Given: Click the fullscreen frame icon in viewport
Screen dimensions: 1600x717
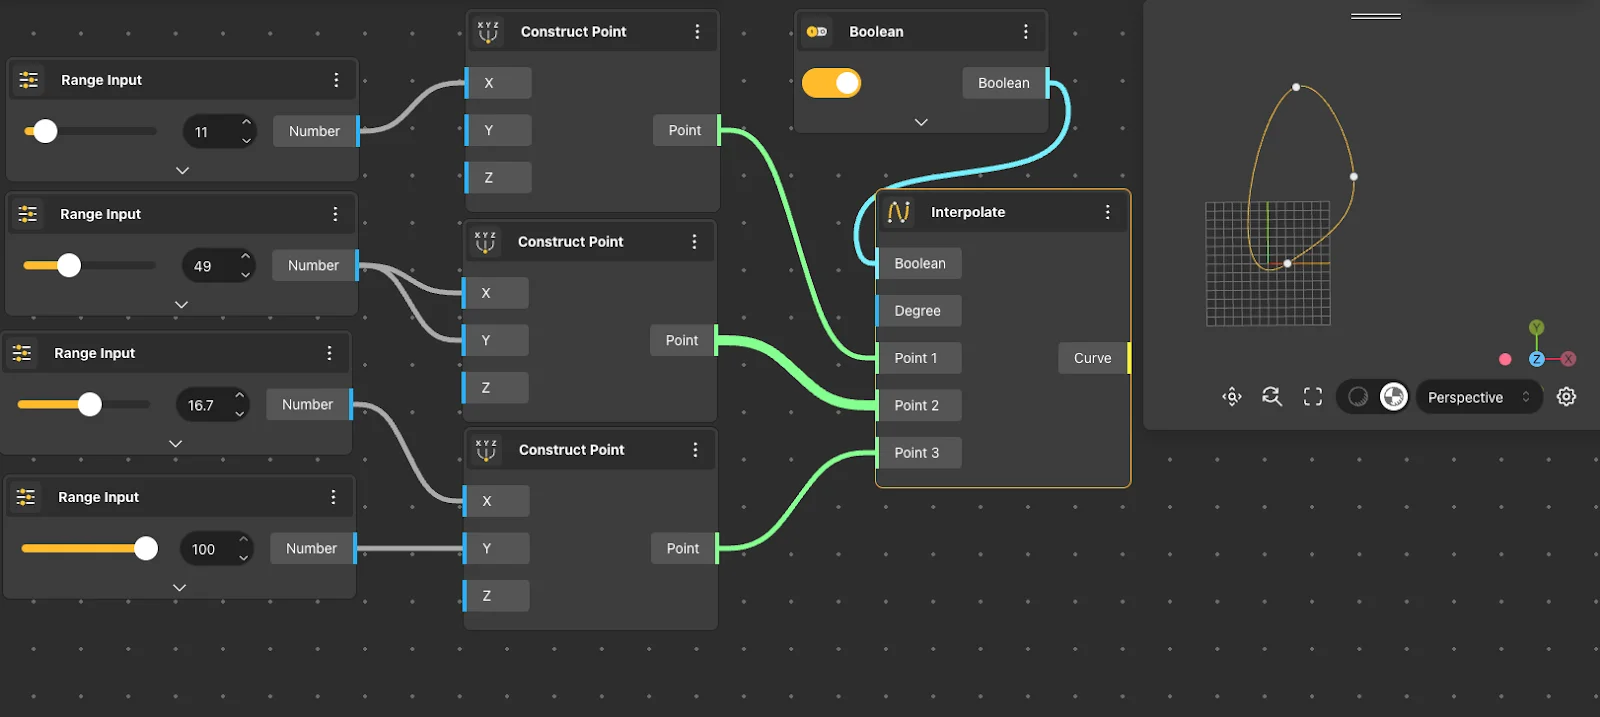Looking at the screenshot, I should (1313, 397).
